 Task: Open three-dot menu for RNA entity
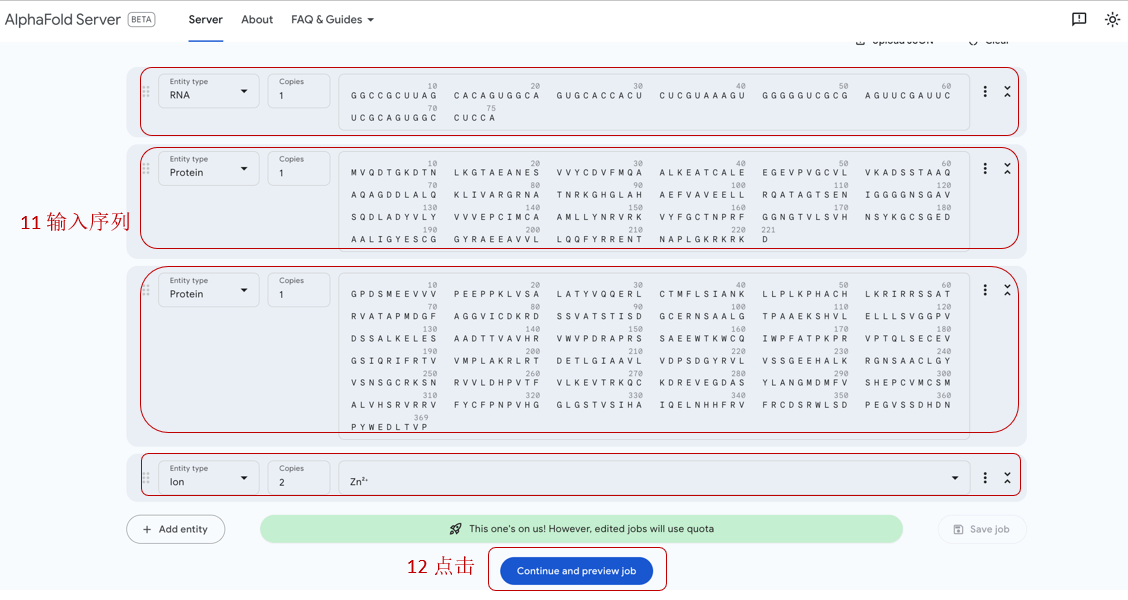click(x=985, y=91)
